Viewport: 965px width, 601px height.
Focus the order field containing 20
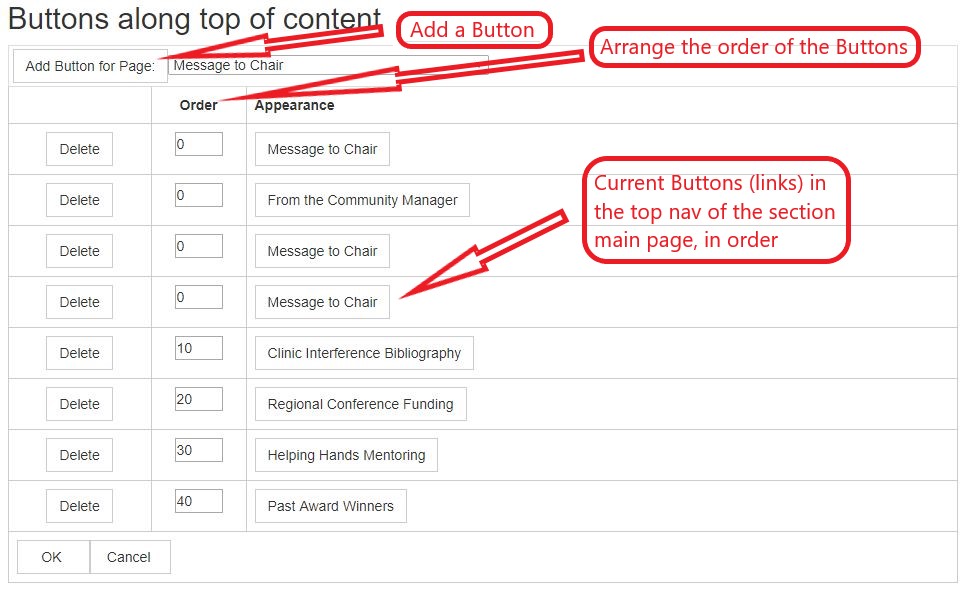click(x=199, y=399)
